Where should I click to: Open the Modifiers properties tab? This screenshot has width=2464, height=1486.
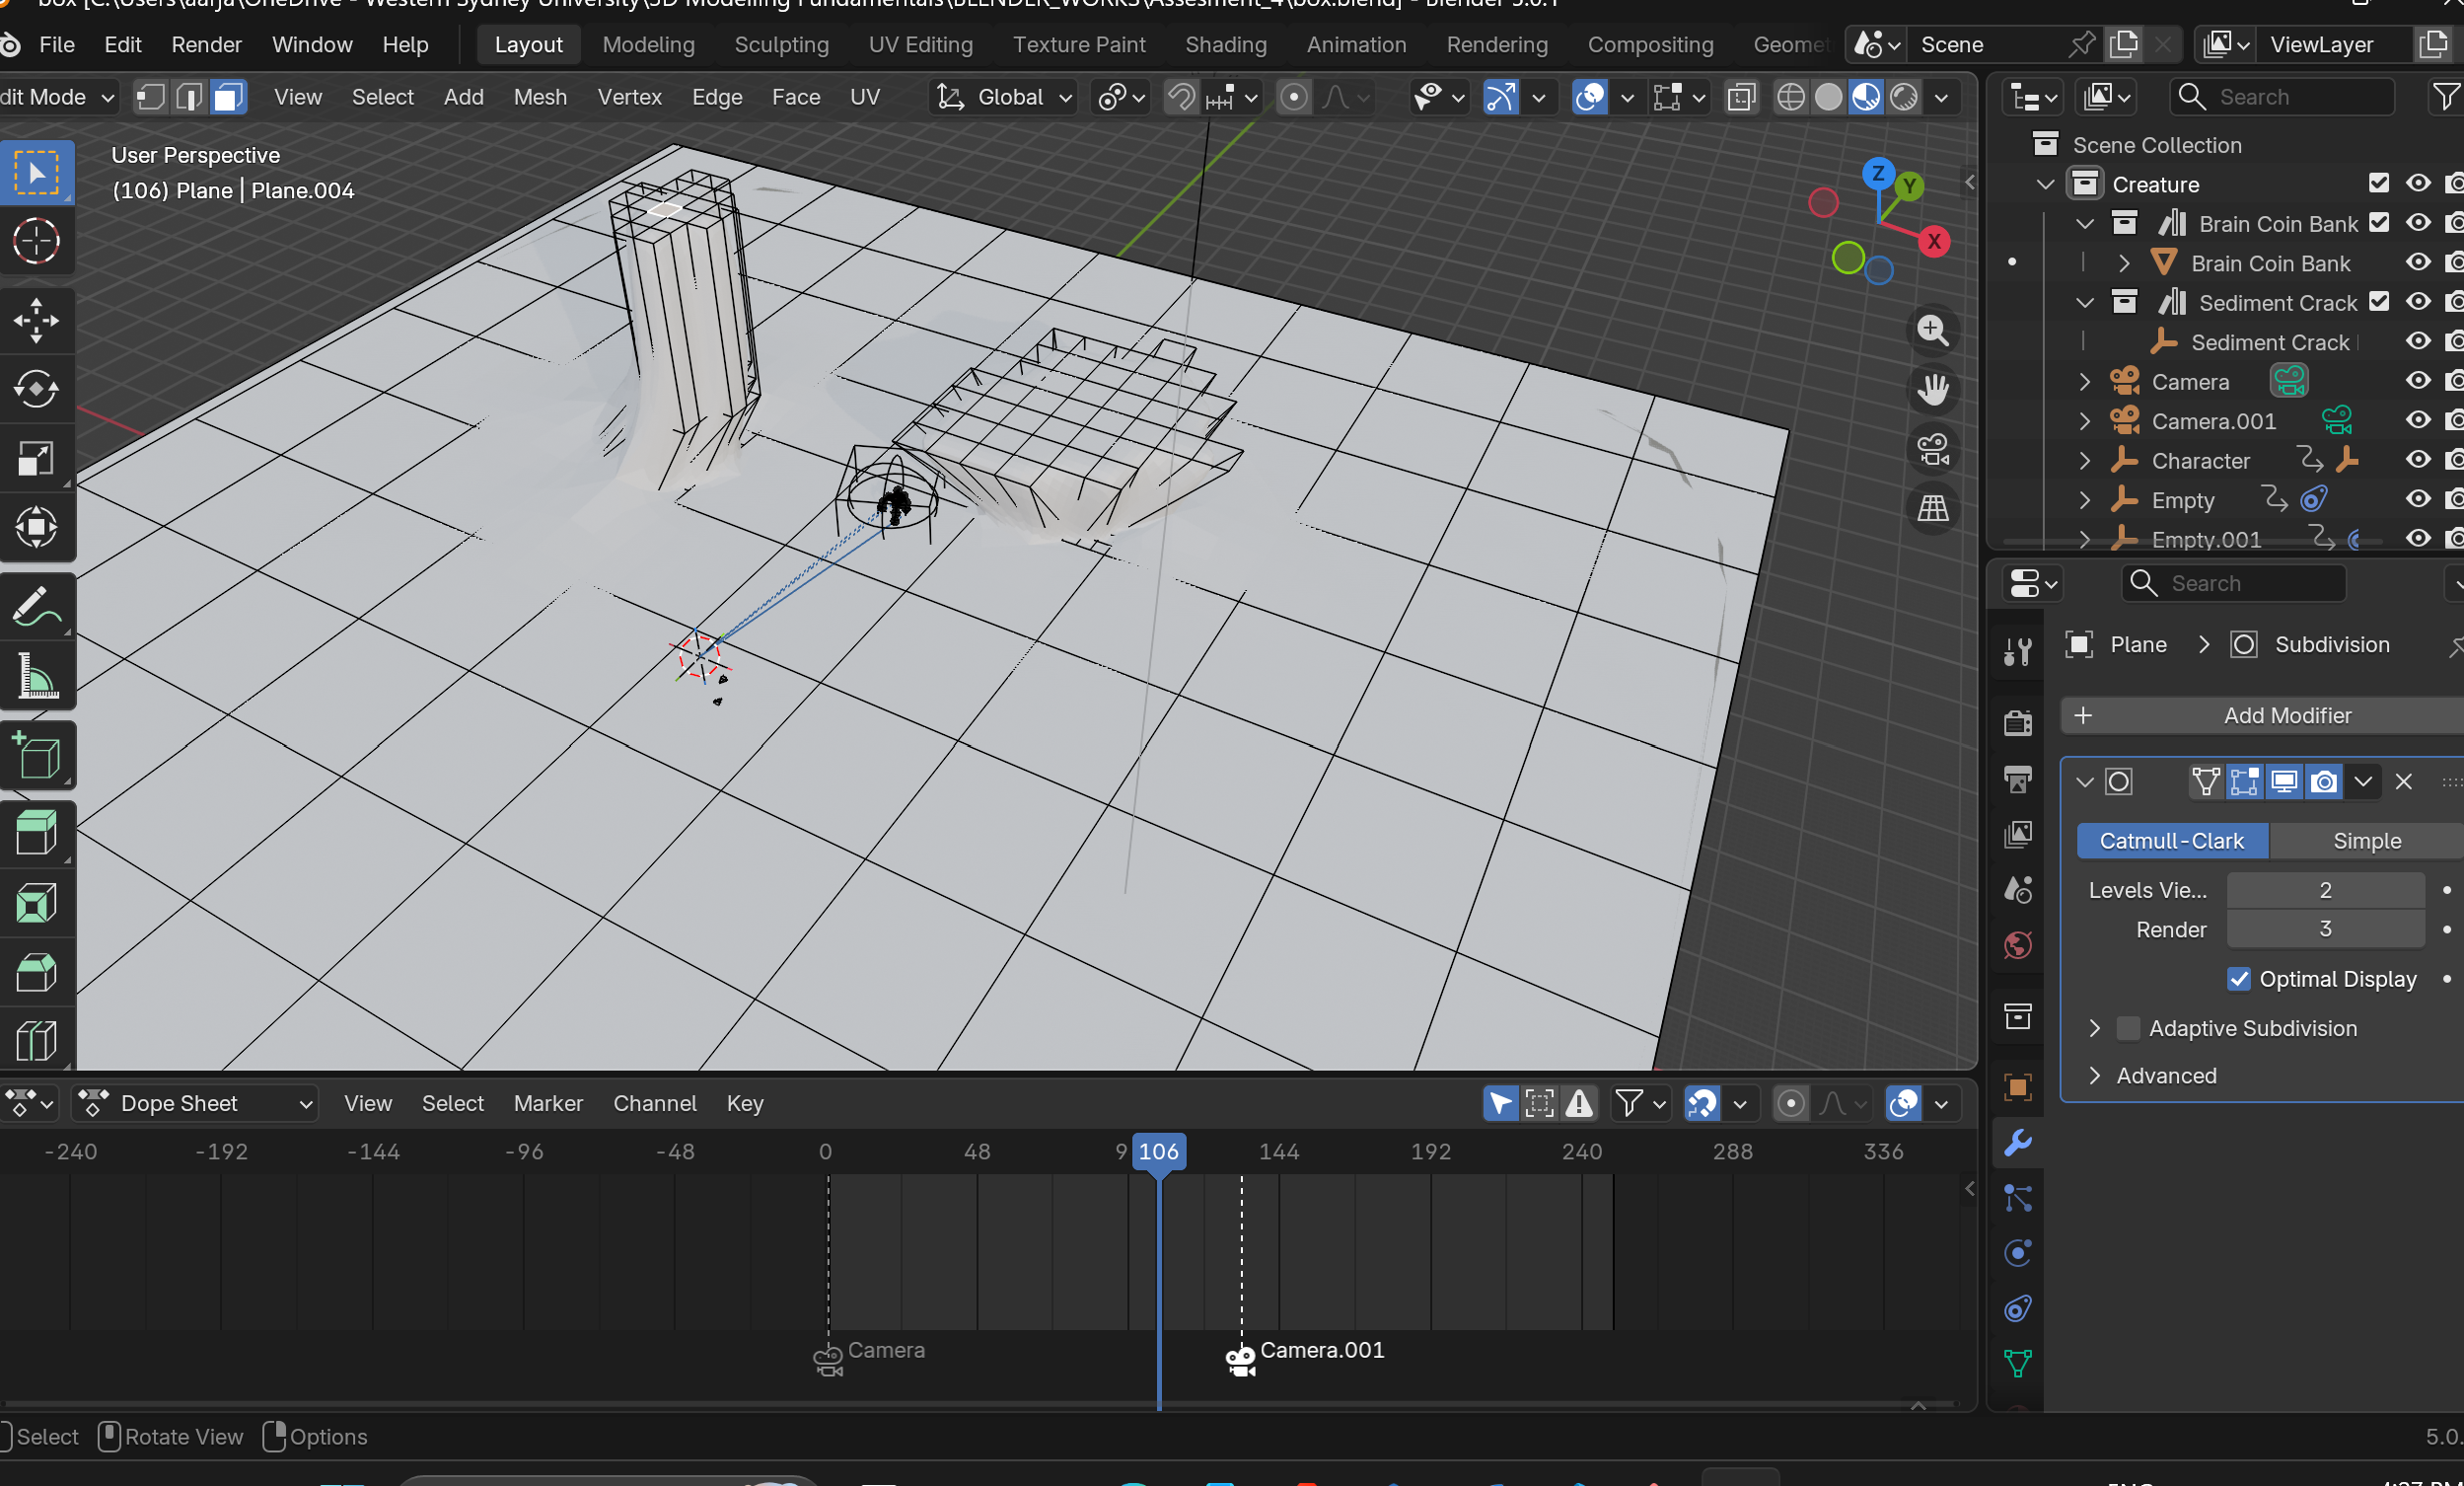click(2017, 1143)
